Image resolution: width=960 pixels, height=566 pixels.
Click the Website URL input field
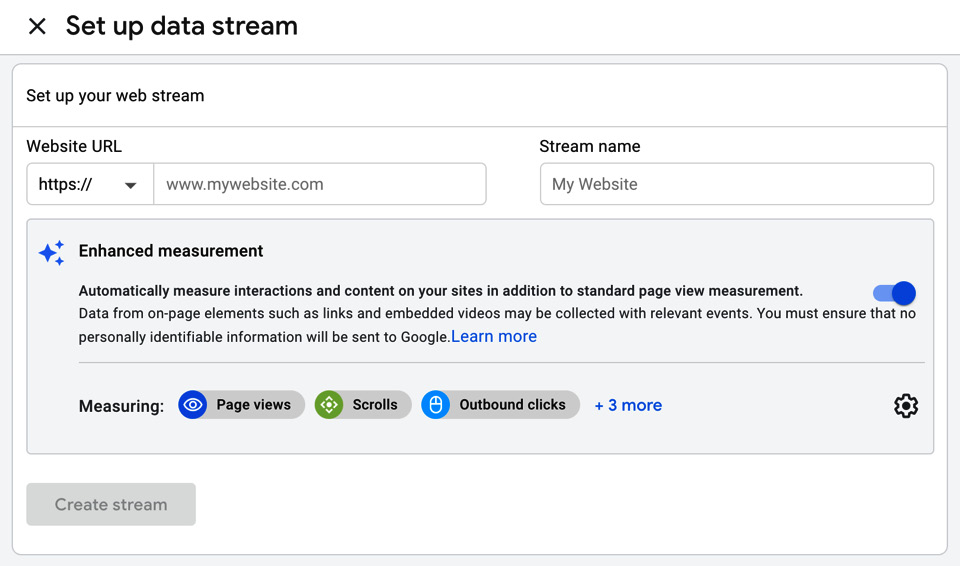click(320, 184)
